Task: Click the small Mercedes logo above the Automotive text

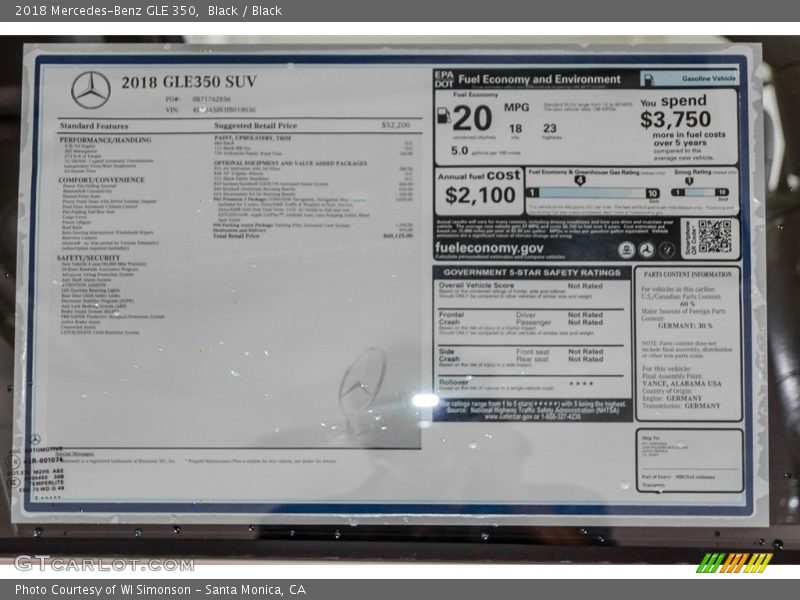Action: click(x=35, y=439)
